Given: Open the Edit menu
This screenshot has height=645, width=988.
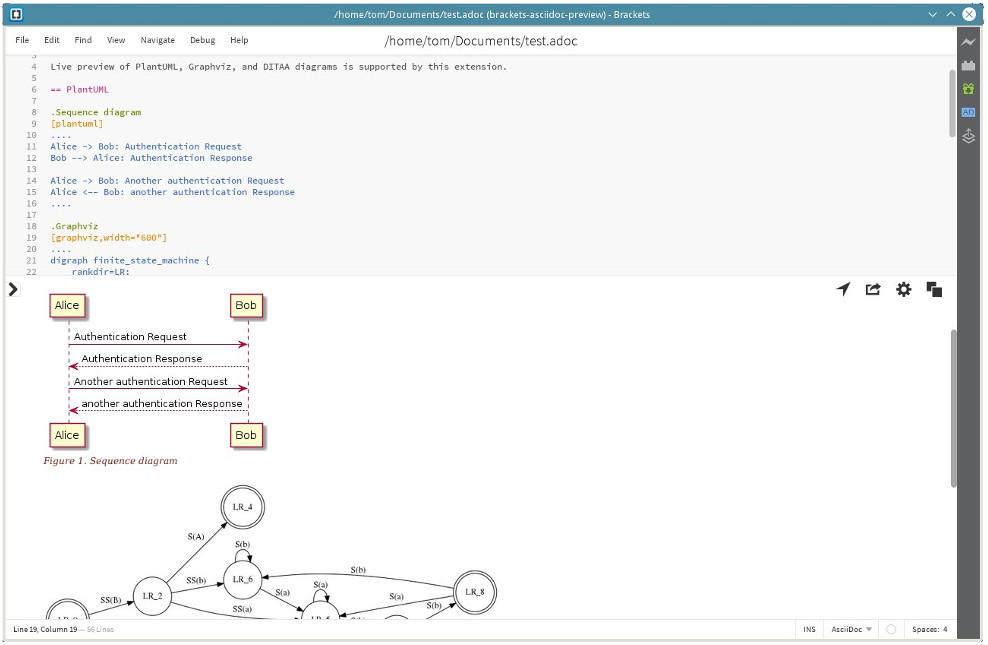Looking at the screenshot, I should click(x=52, y=40).
